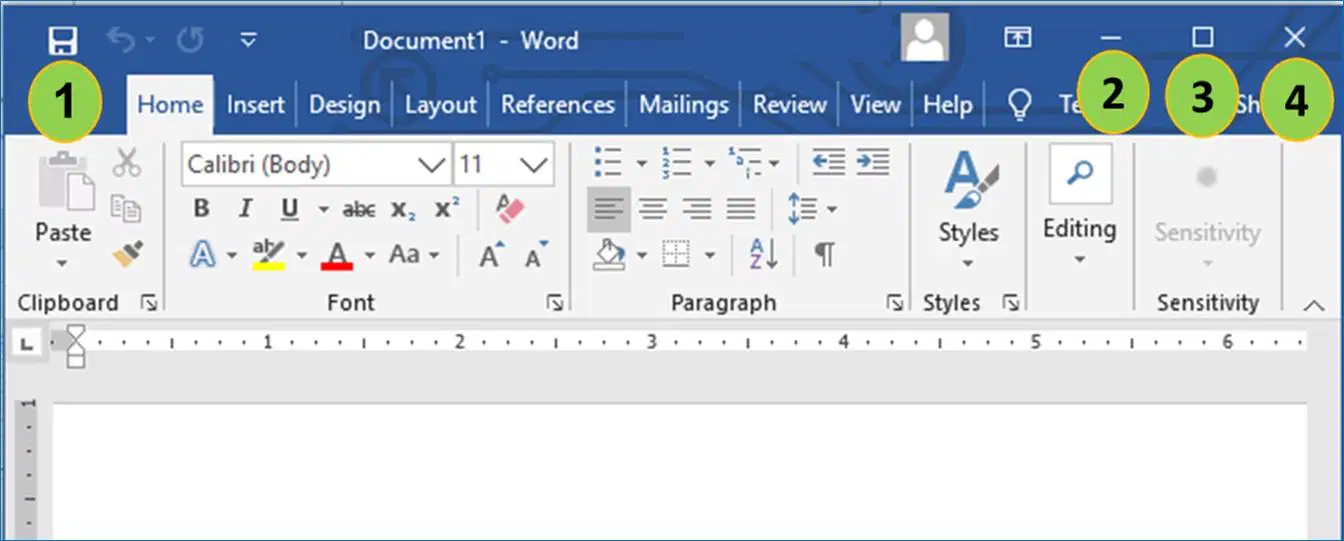Screen dimensions: 1344x541
Task: Toggle Bold formatting
Action: point(202,209)
